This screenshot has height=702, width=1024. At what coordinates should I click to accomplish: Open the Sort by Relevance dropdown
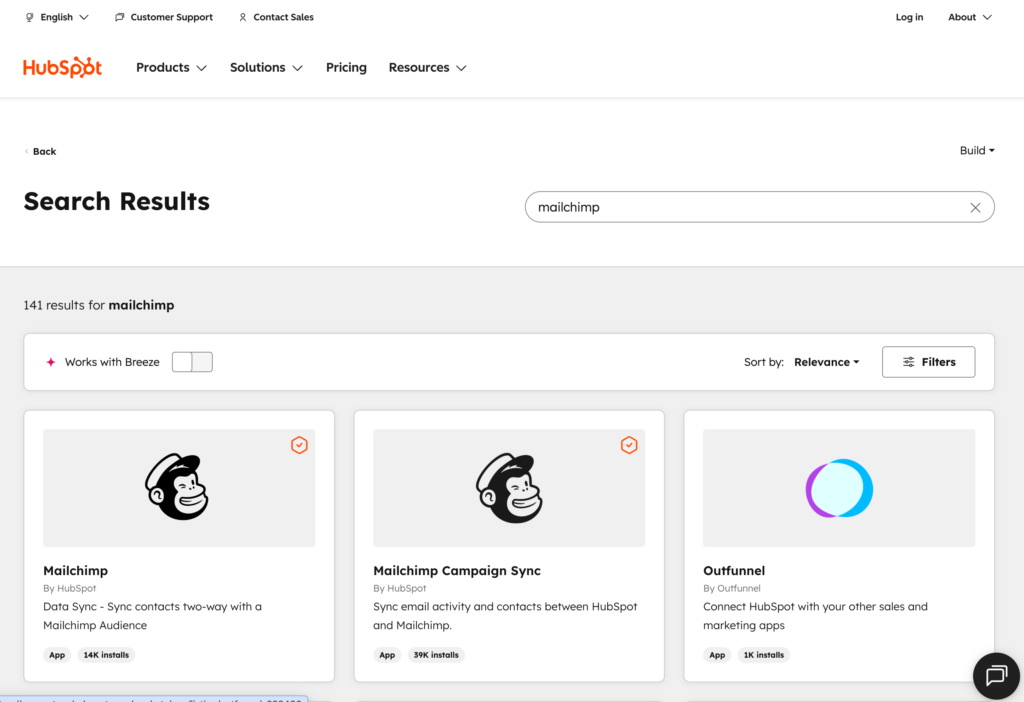[826, 362]
